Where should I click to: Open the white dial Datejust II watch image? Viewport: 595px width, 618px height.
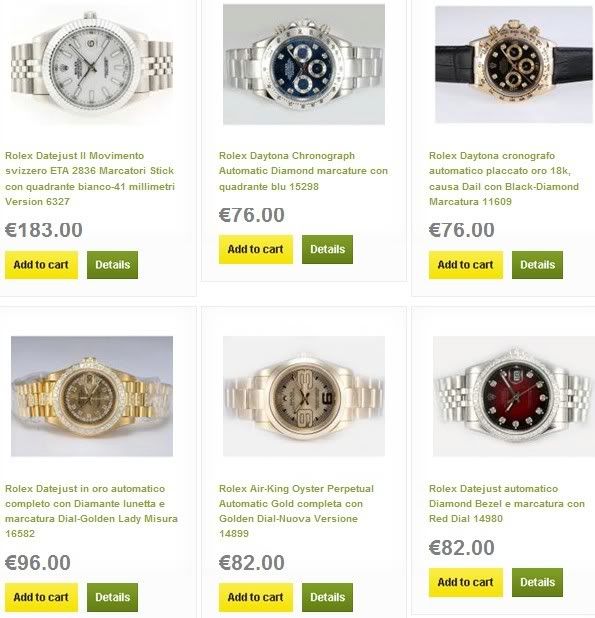click(92, 64)
